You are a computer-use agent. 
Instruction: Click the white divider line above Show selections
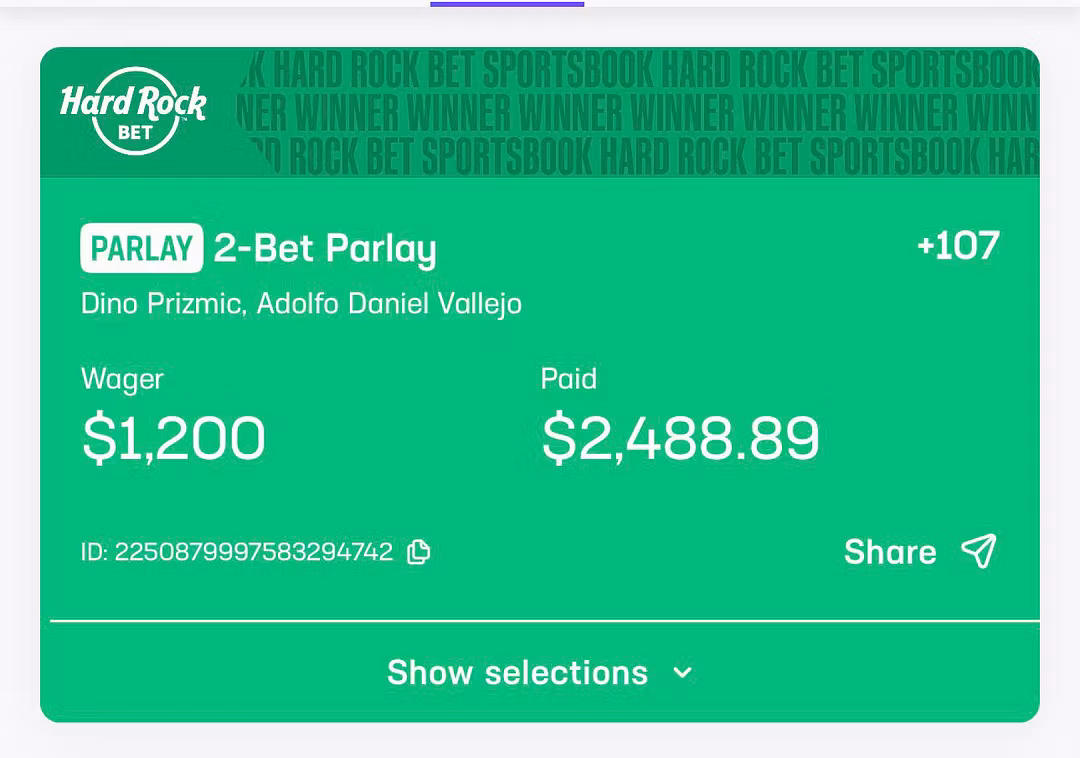click(545, 621)
